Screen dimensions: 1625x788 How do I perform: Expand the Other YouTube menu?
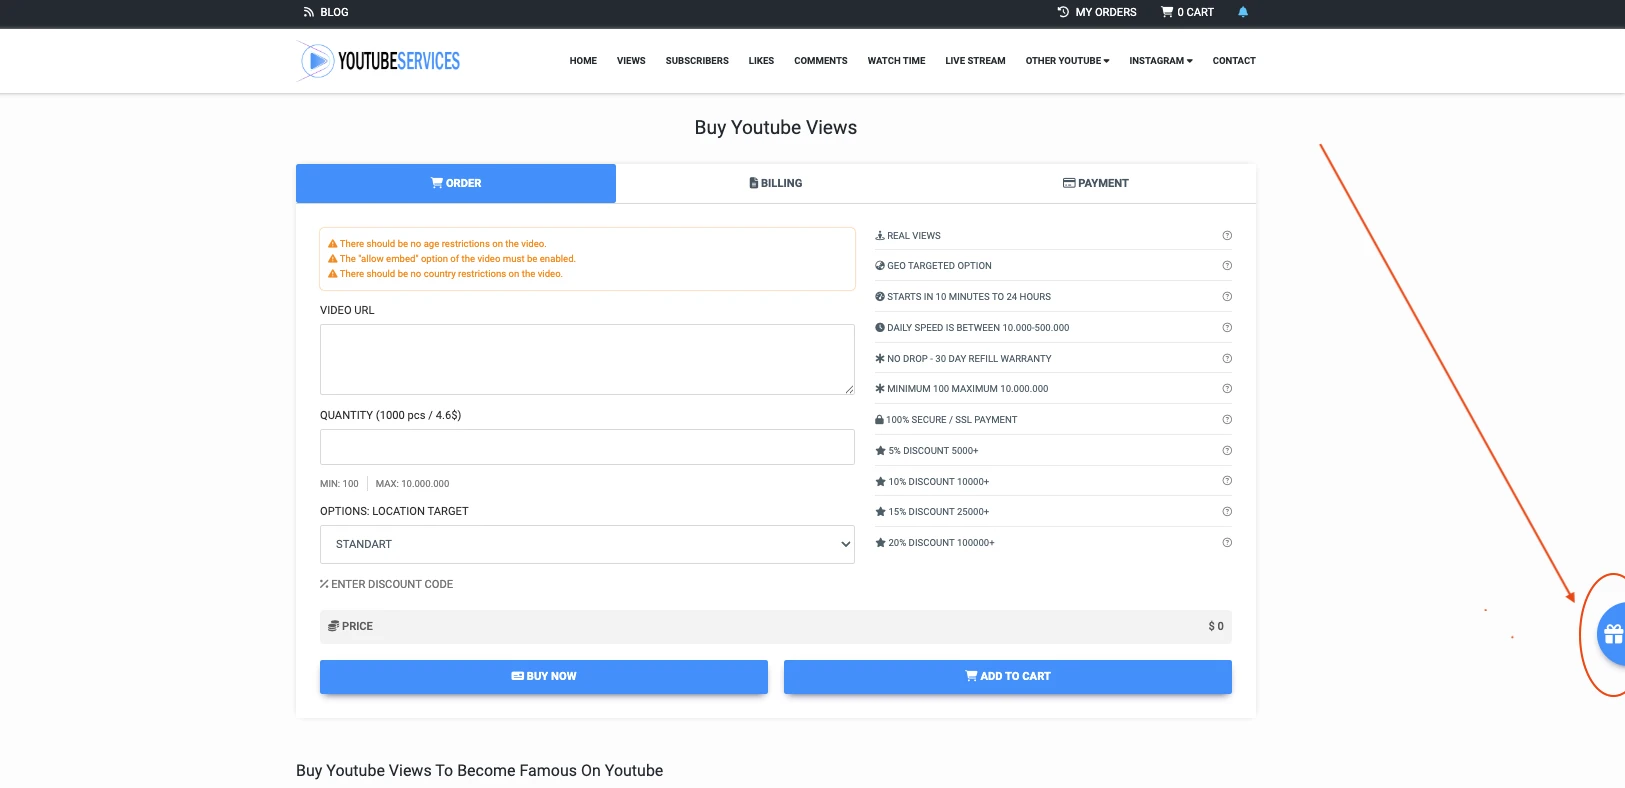coord(1067,61)
